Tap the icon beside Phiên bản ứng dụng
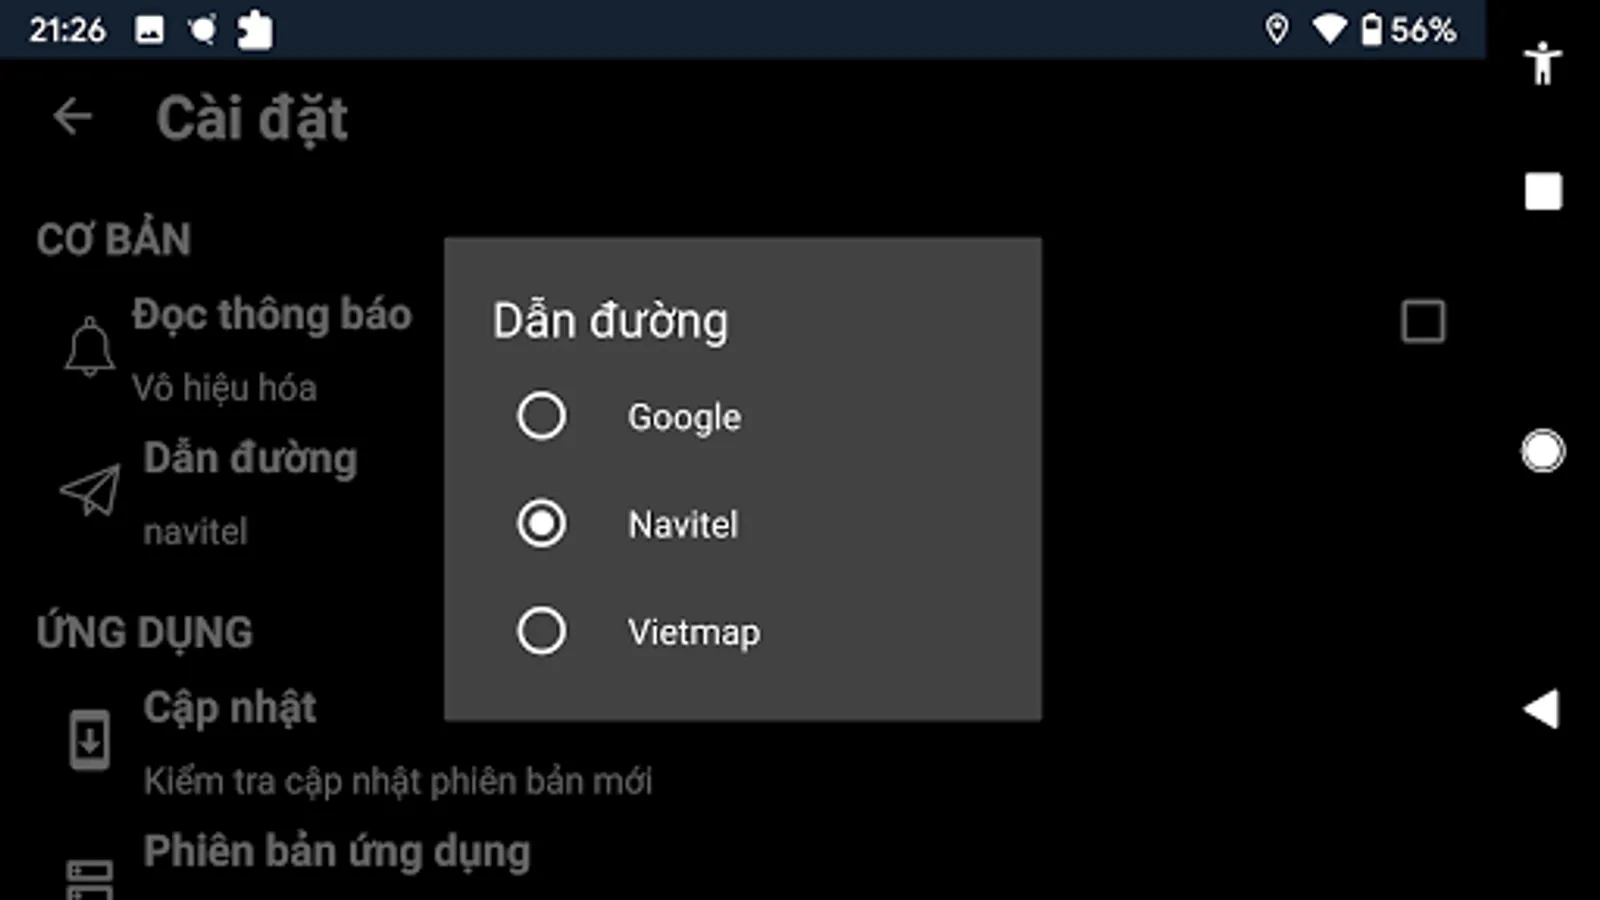The image size is (1600, 900). (89, 880)
